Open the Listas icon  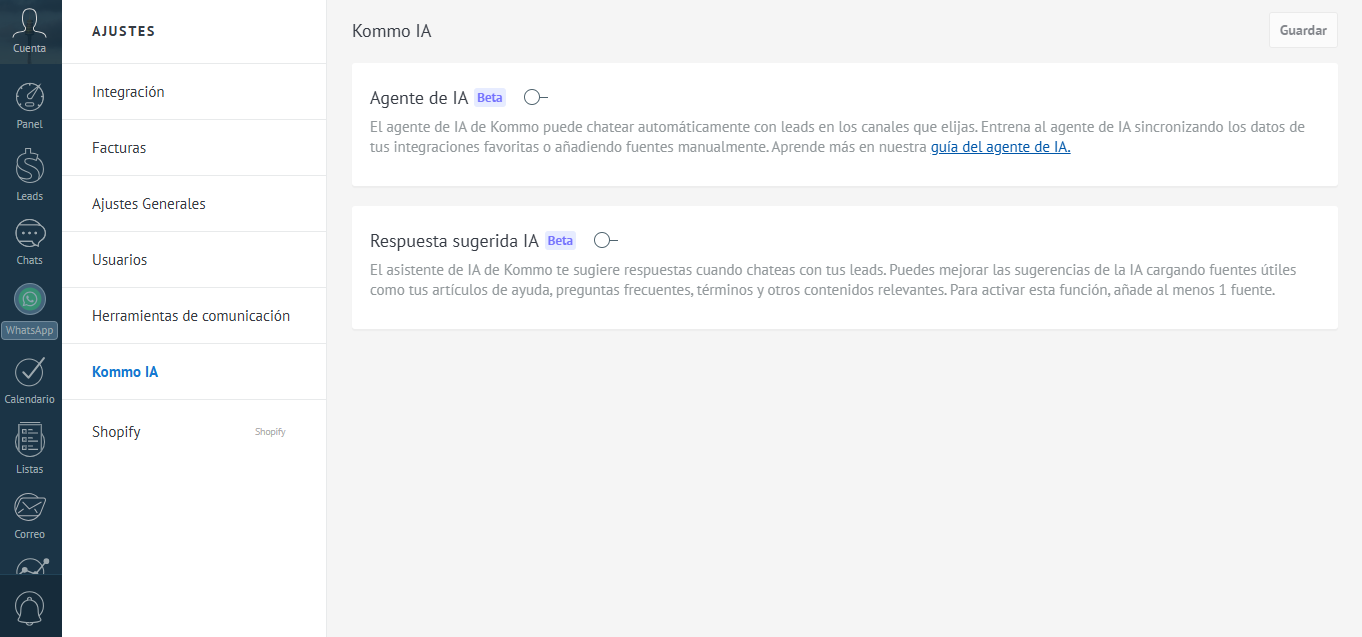coord(30,439)
